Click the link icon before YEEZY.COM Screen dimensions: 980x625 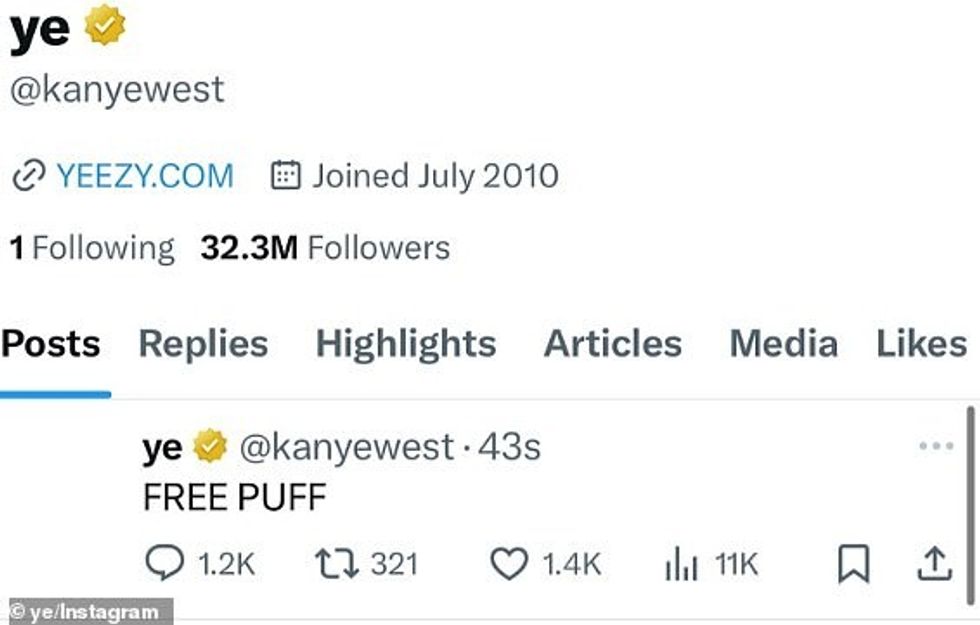point(27,175)
